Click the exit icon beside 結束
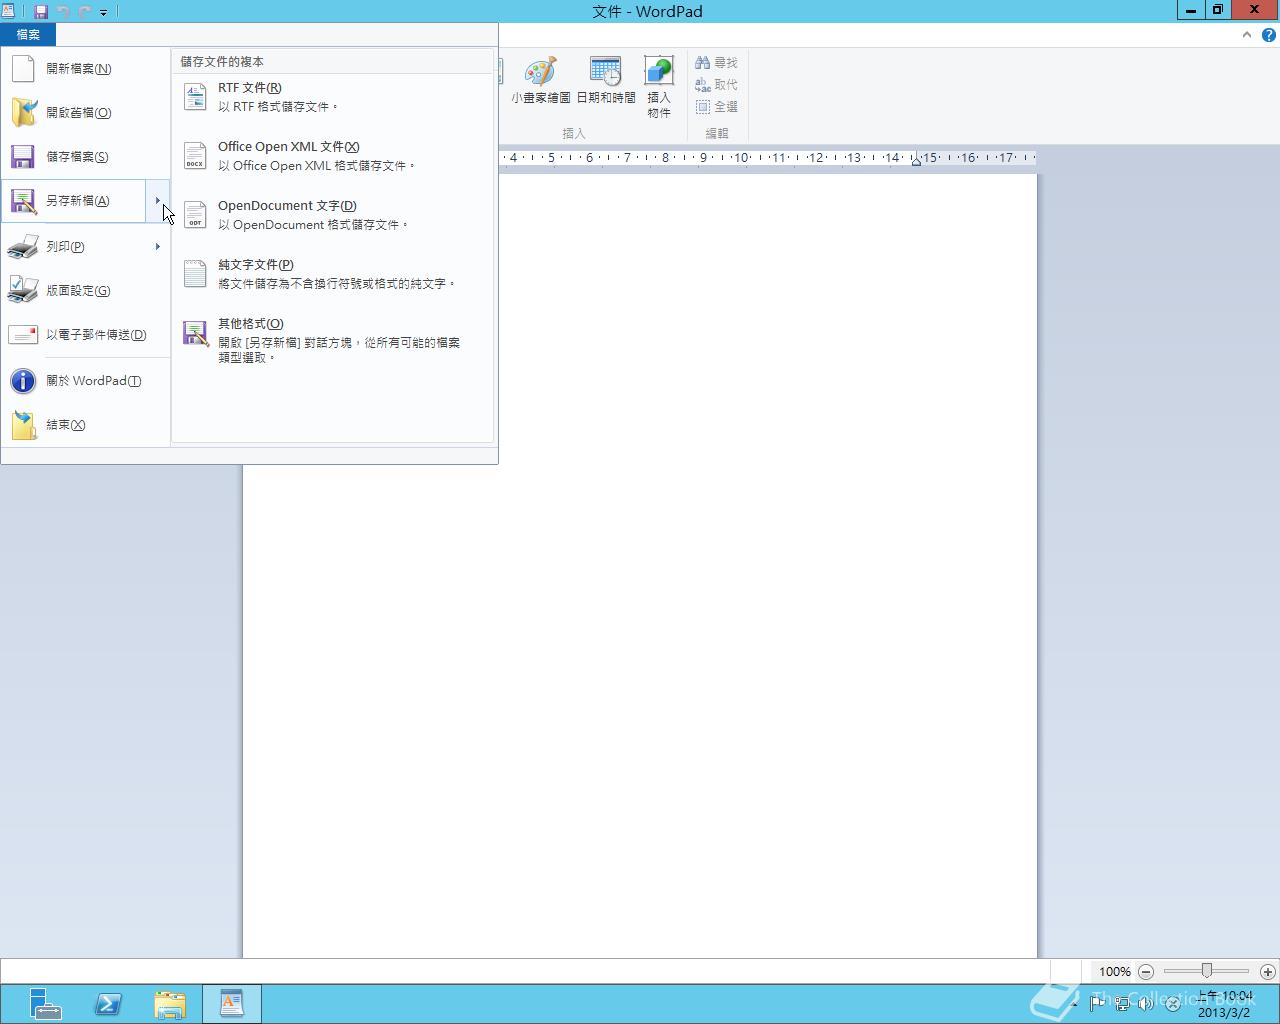This screenshot has width=1280, height=1024. (x=23, y=425)
